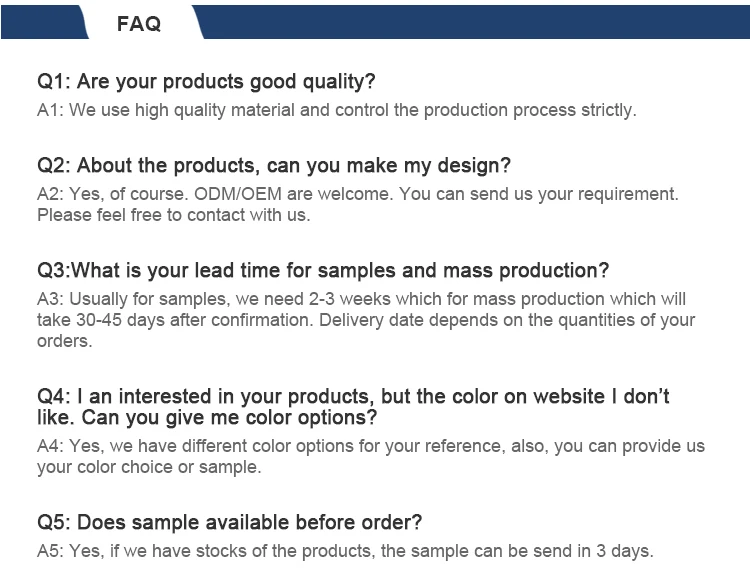The height and width of the screenshot is (585, 750).
Task: Click "your color choice or sample." text
Action: (149, 467)
